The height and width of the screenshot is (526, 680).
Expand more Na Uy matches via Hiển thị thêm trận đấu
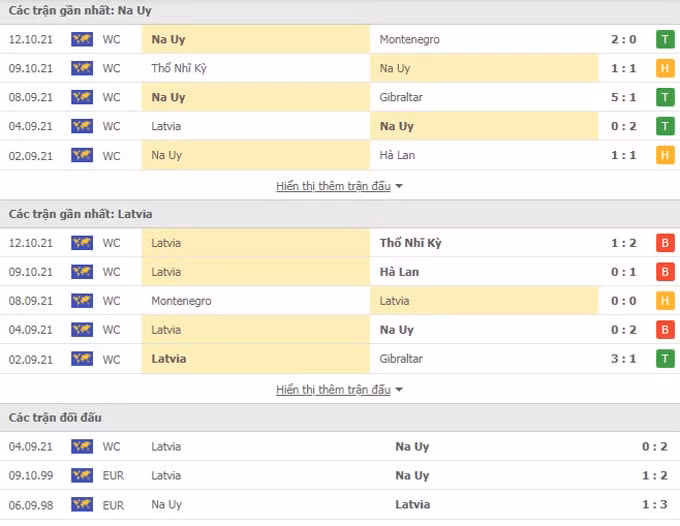tap(339, 186)
